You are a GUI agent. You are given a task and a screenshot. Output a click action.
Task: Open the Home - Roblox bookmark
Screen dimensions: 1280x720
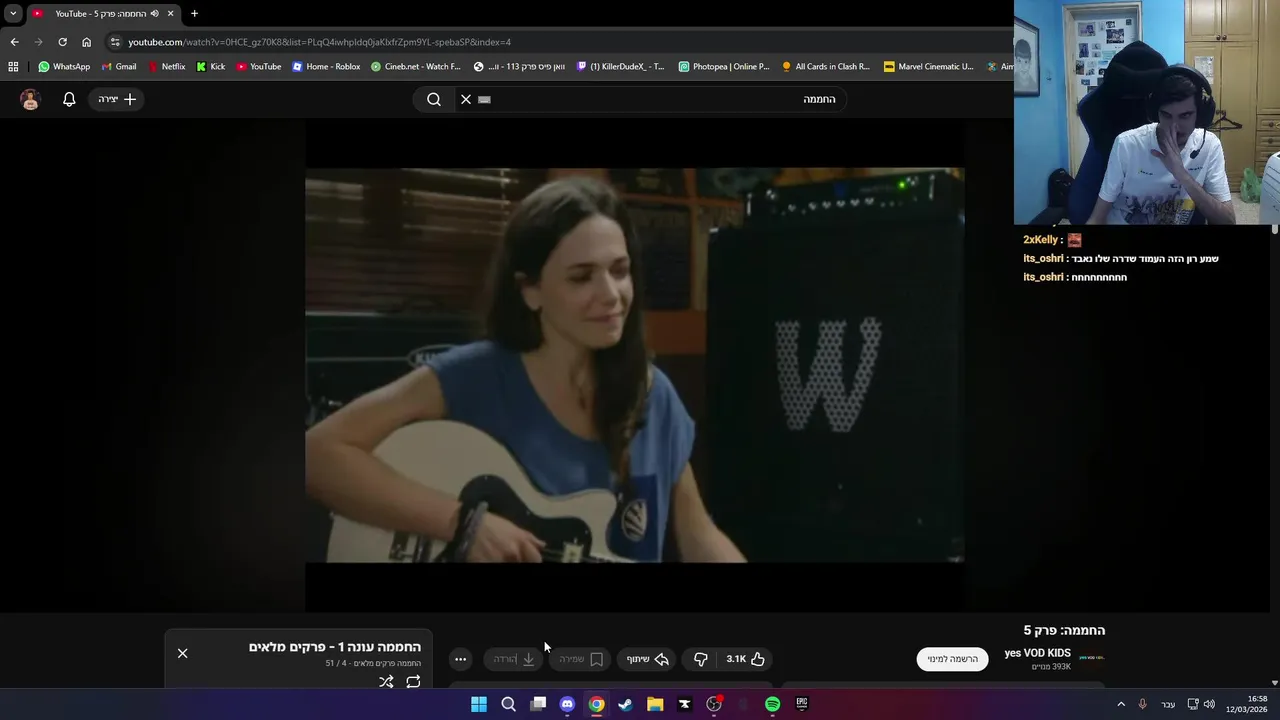(x=326, y=67)
